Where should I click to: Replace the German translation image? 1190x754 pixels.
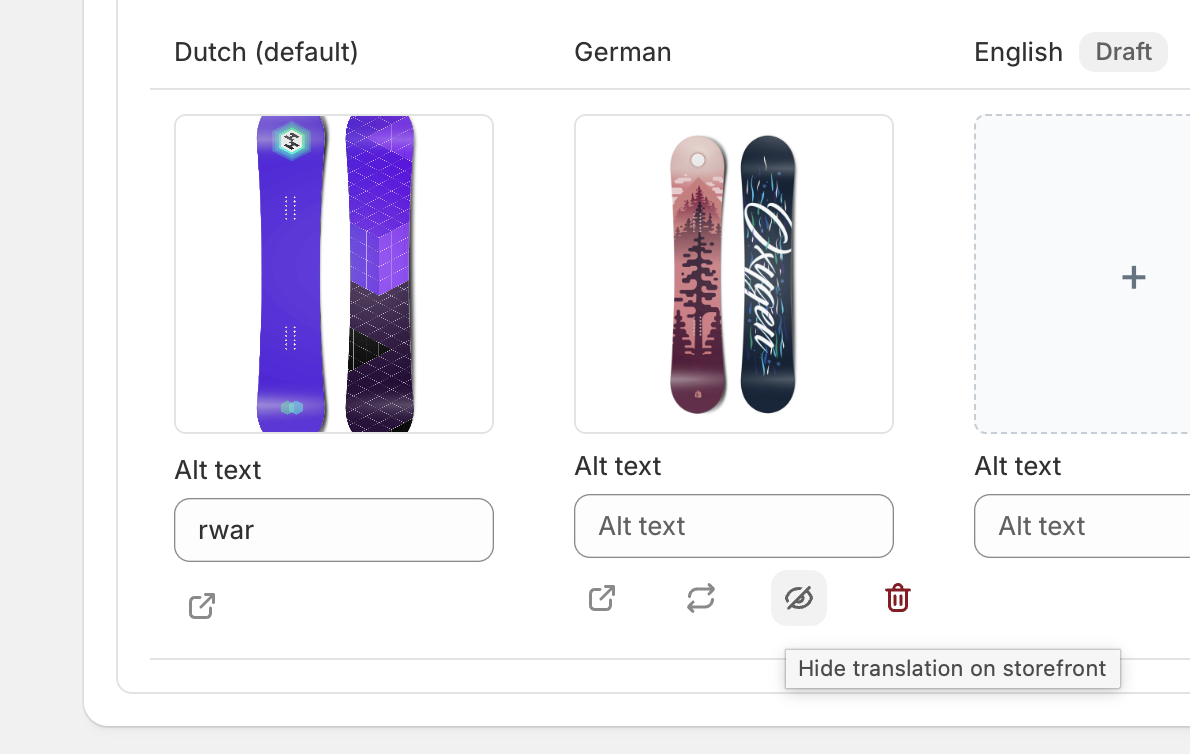point(700,598)
